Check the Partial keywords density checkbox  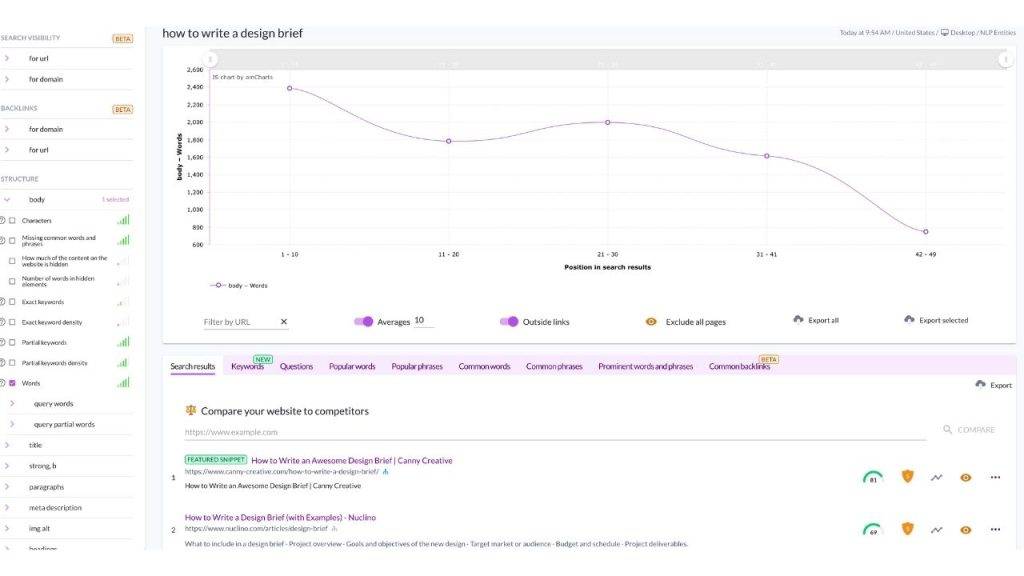tap(12, 362)
